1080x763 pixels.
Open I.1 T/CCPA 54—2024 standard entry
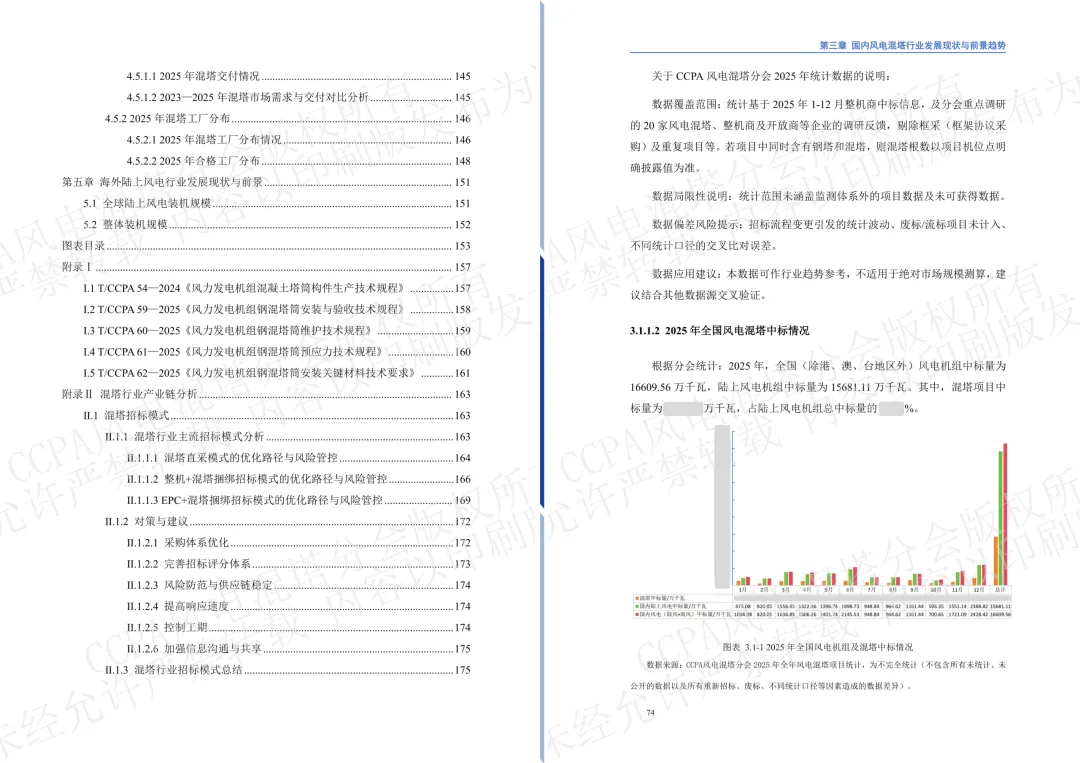pos(277,289)
